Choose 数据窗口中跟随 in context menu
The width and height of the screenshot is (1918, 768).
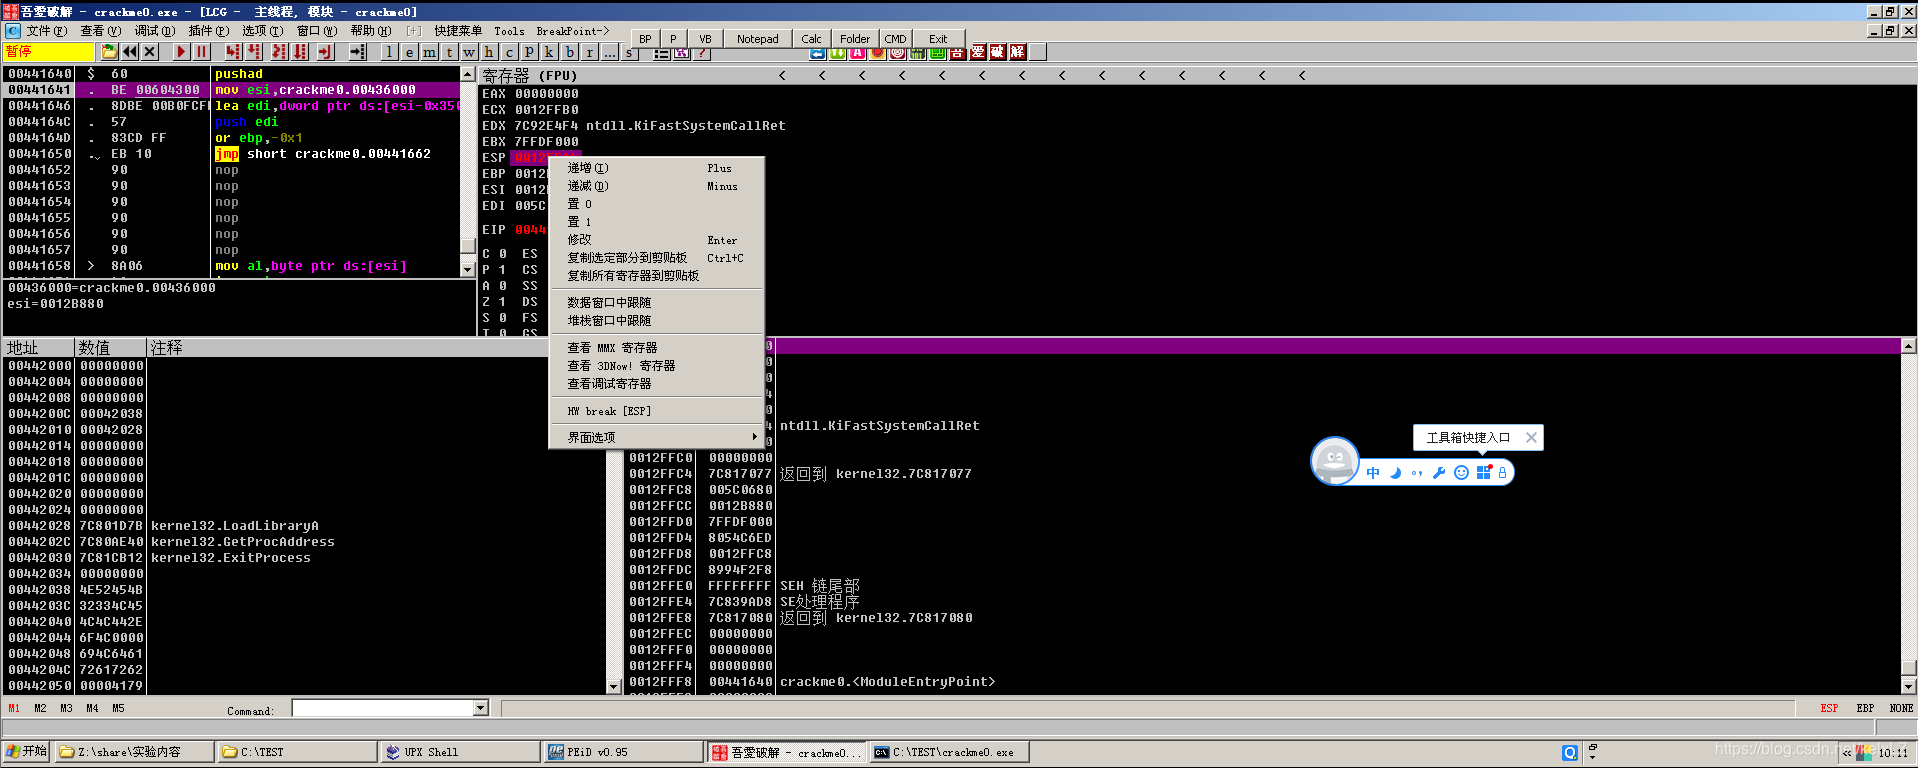(656, 302)
